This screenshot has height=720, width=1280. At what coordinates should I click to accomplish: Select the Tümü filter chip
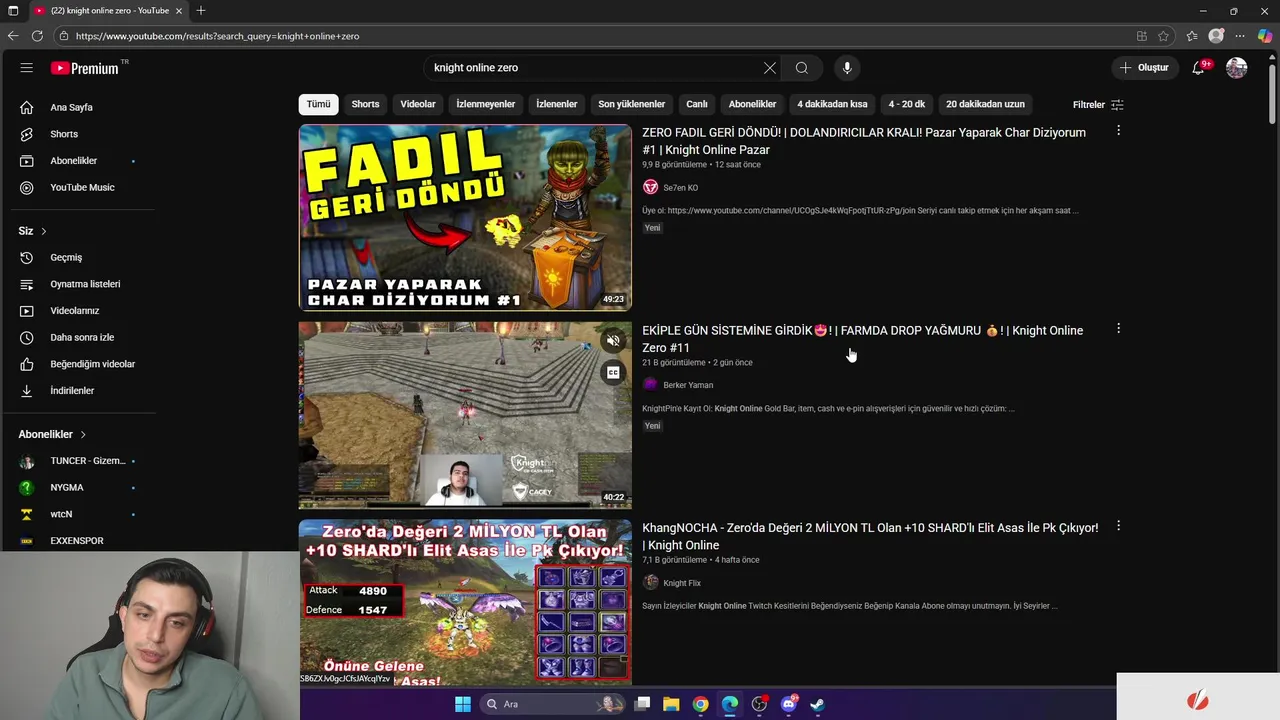click(318, 104)
